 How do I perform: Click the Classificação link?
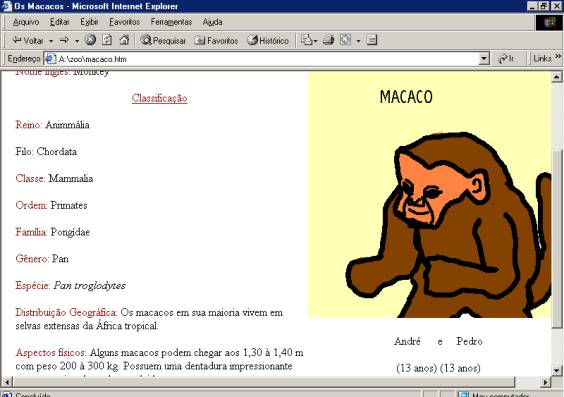click(x=159, y=98)
